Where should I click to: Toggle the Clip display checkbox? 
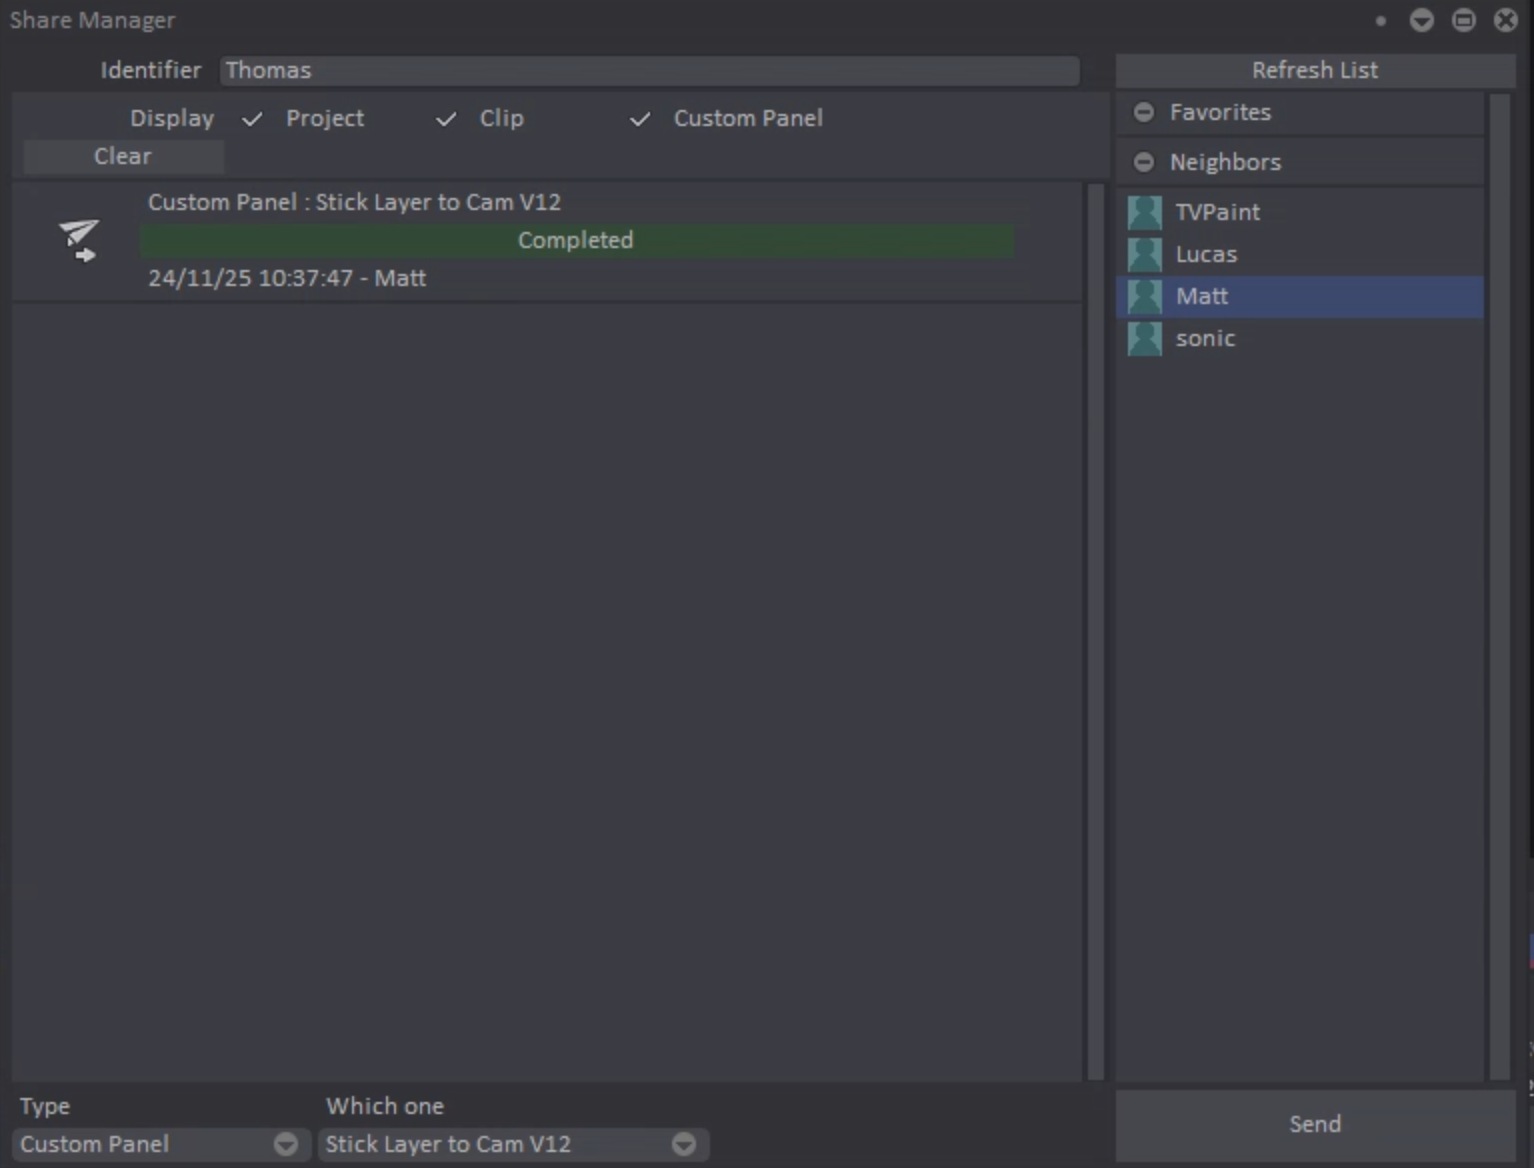(446, 119)
